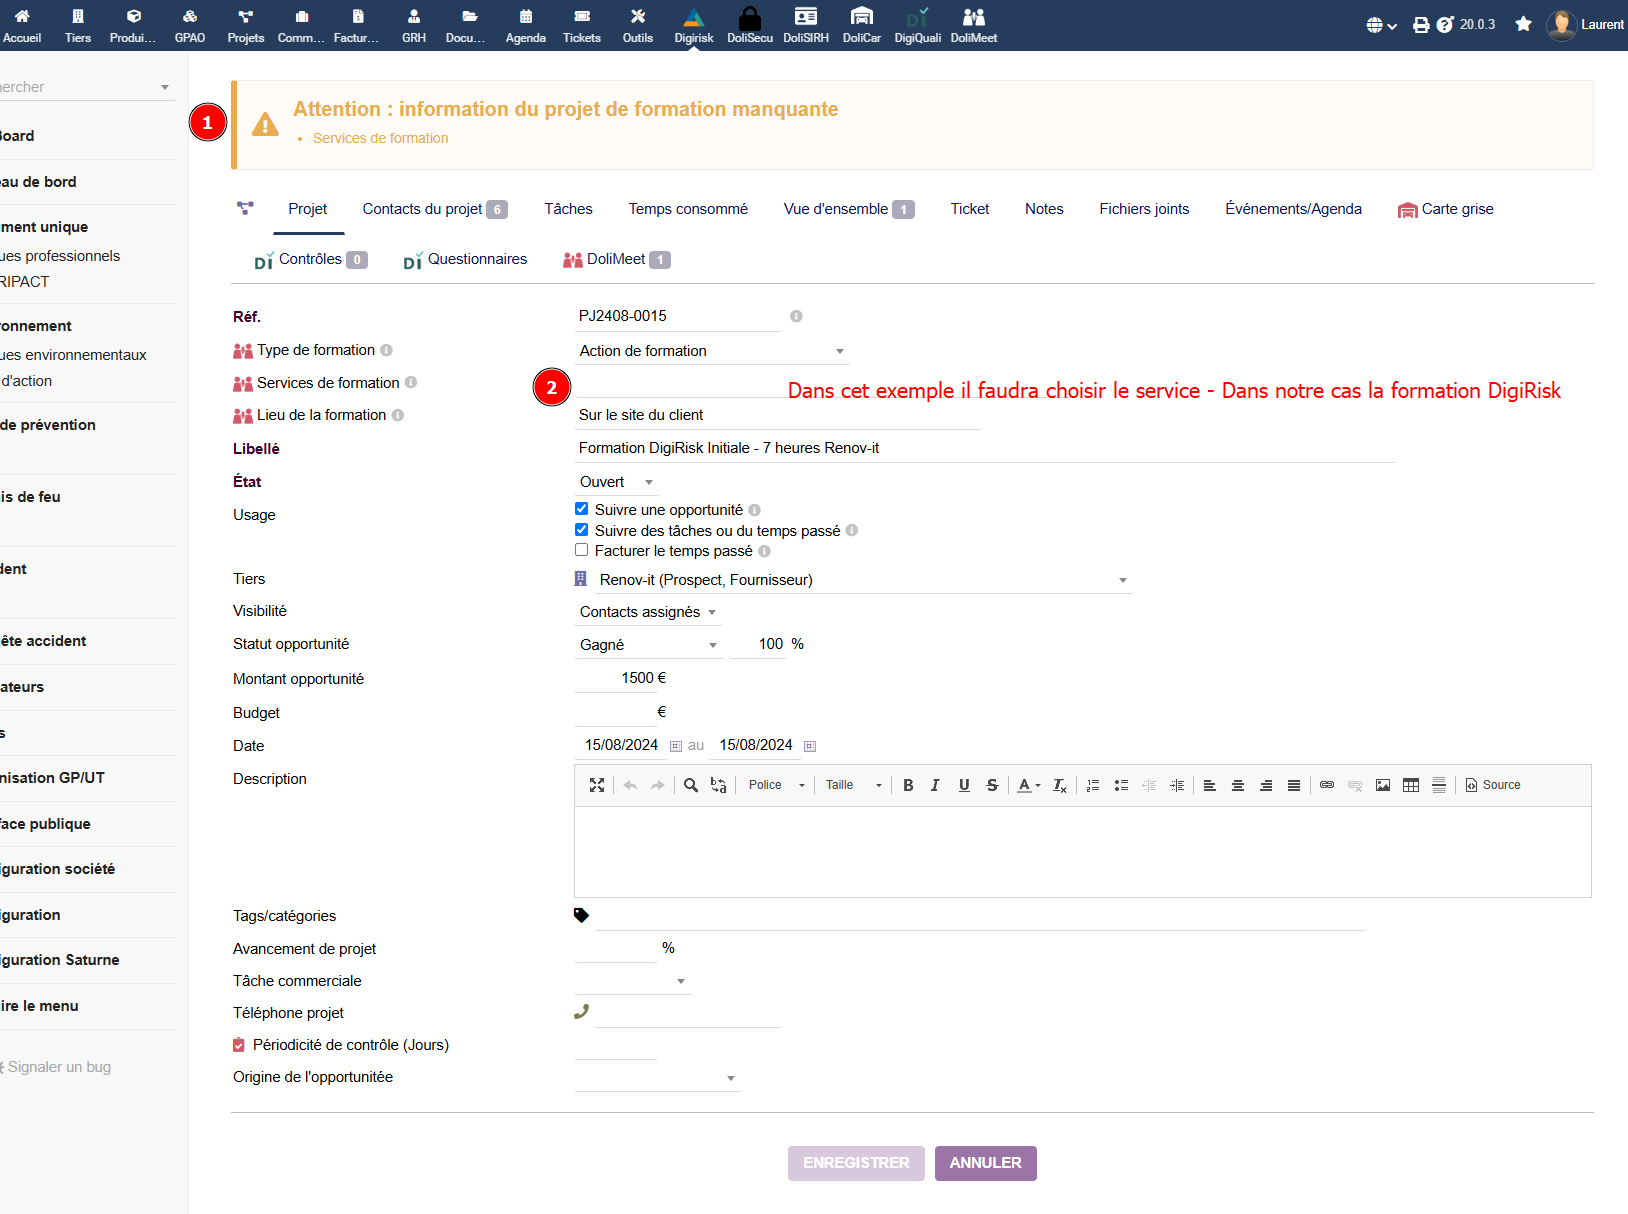Switch to Temps consommé tab
Image resolution: width=1628 pixels, height=1214 pixels.
(688, 209)
